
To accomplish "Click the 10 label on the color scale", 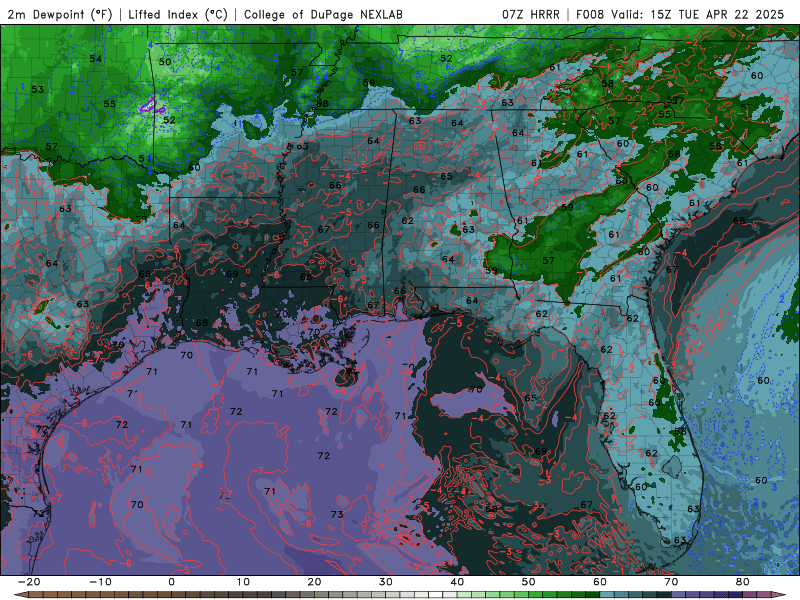I will (243, 582).
